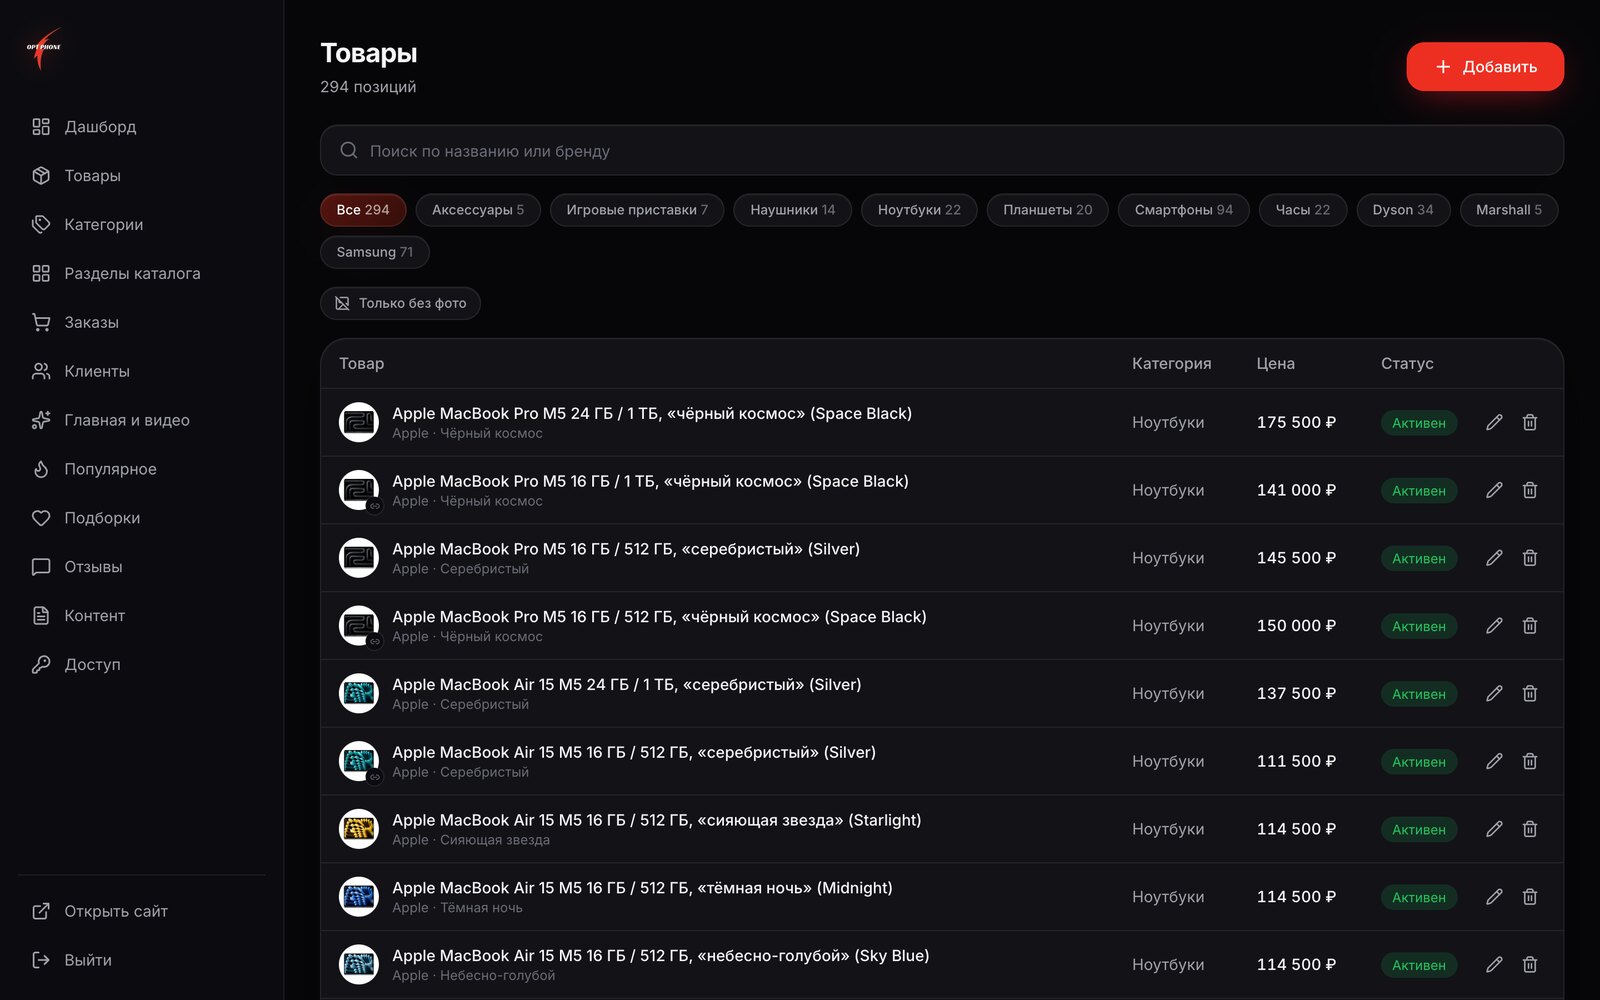Click thumbnail of MacBook Air Sky Blue
Screen dimensions: 1600x1000
359,965
